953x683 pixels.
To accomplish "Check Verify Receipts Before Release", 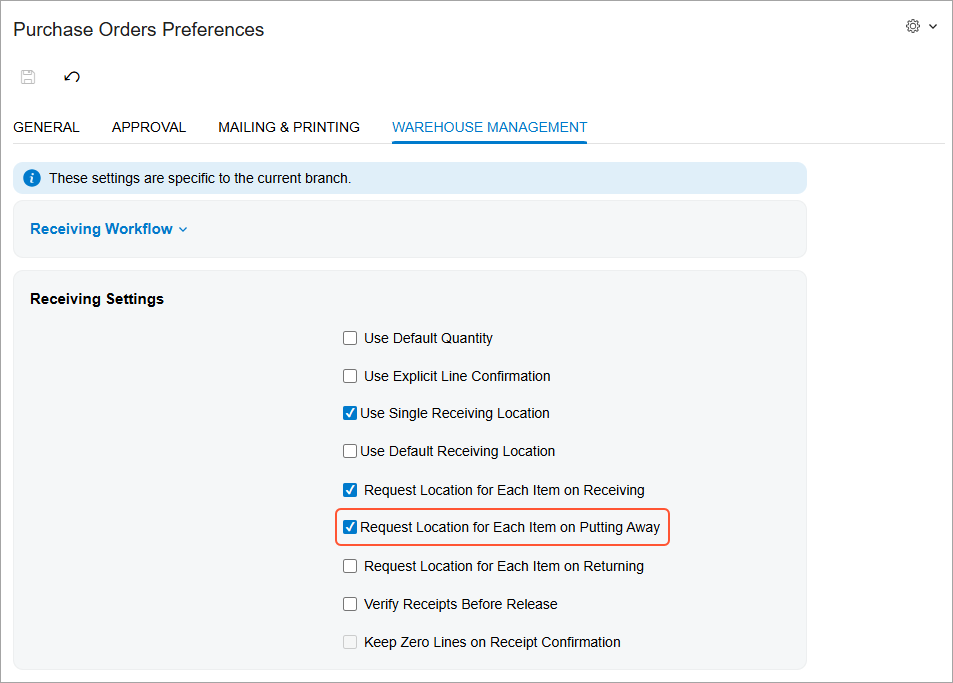I will tap(350, 604).
